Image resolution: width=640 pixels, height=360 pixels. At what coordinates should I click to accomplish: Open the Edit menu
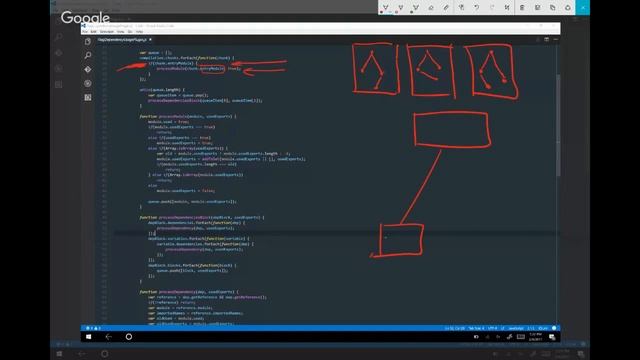click(93, 31)
